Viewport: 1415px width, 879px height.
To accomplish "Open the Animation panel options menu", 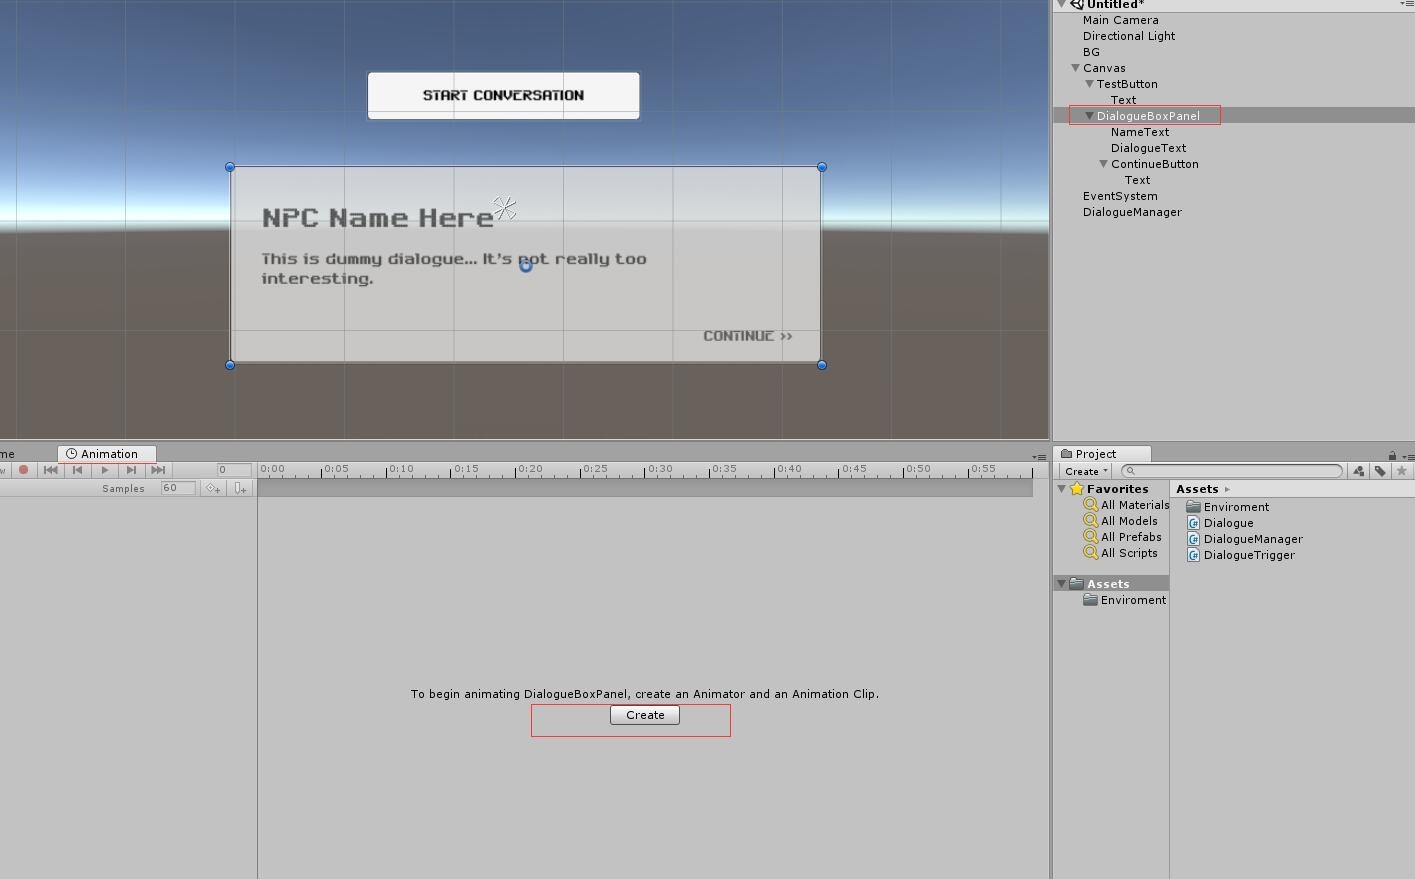I will [1039, 457].
